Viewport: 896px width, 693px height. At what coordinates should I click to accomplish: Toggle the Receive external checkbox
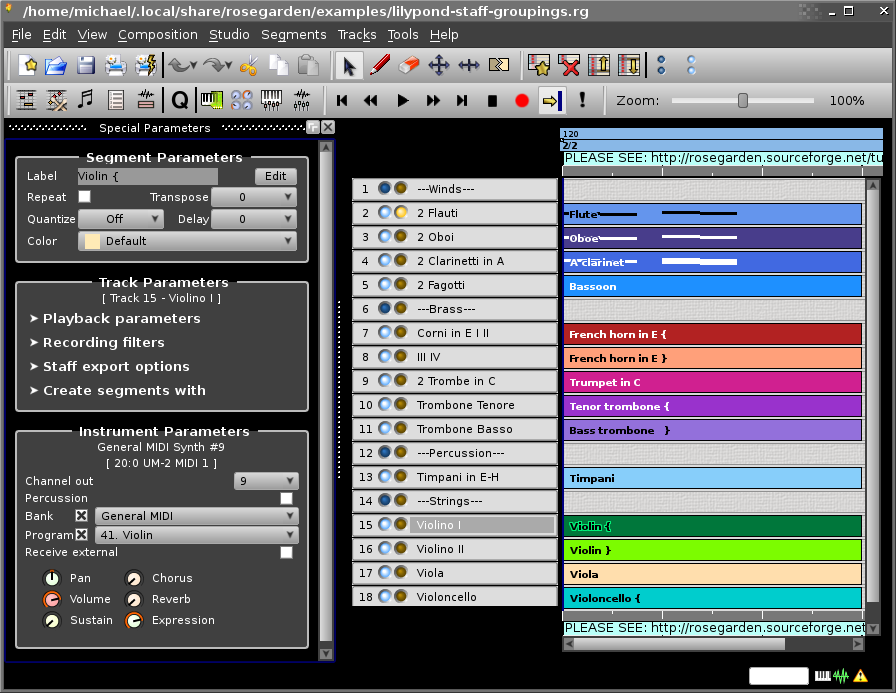point(287,552)
